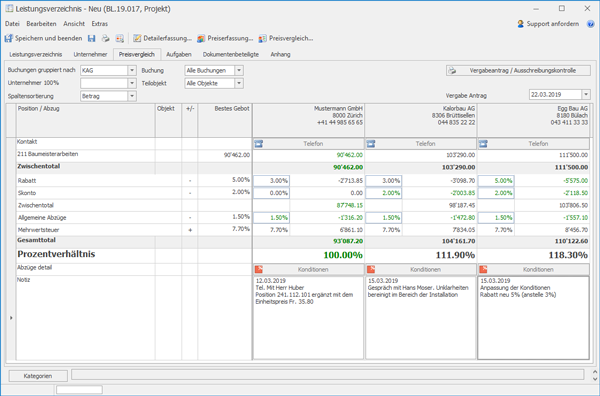Expand Buchungen gruppiert nach KAG dropdown
Viewport: 600px width, 396px height.
(x=132, y=70)
